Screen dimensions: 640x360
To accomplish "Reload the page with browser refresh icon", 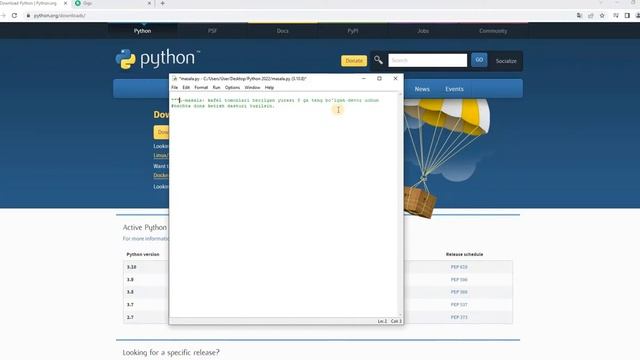I will (x=14, y=16).
